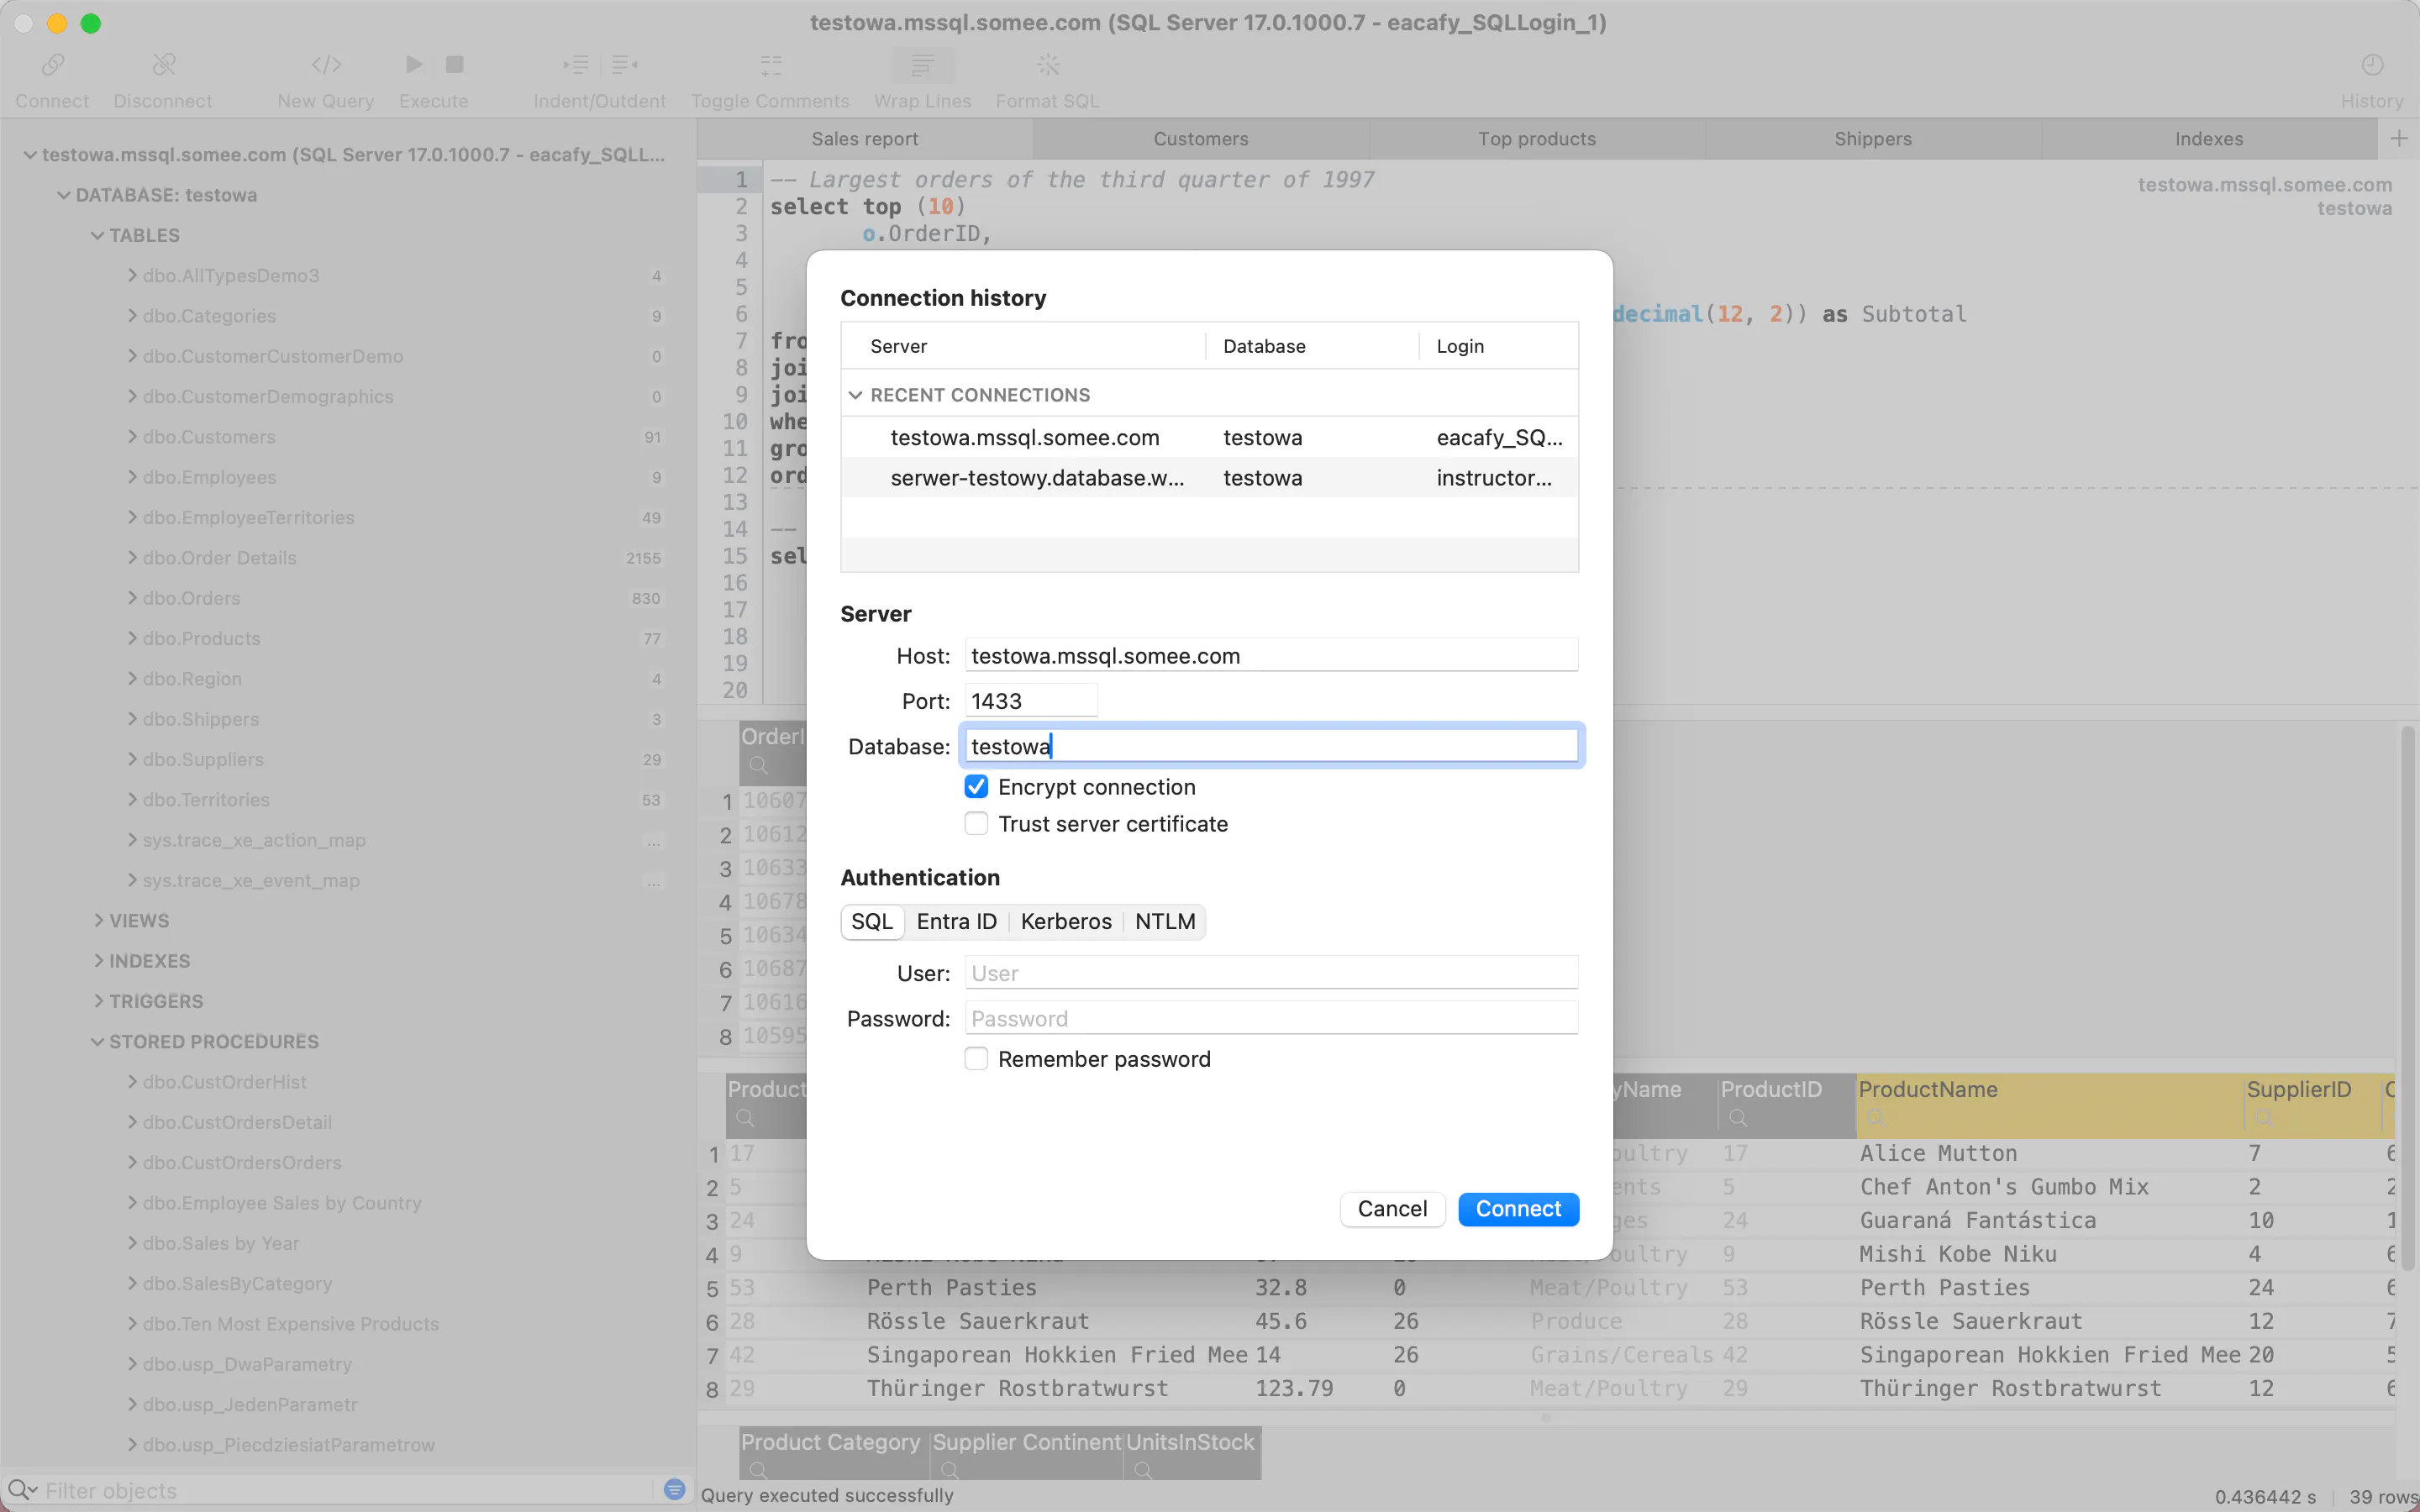
Task: Select dbo.Sales by Year procedure
Action: 221,1243
